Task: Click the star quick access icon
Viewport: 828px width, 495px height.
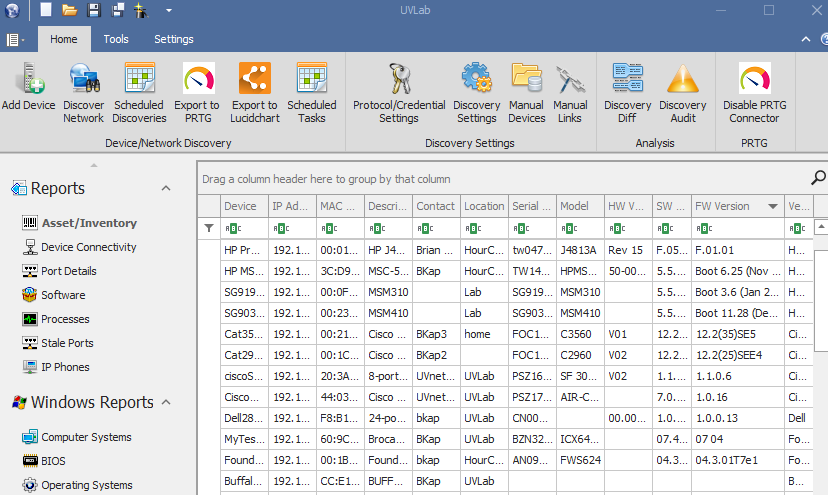Action: [141, 10]
